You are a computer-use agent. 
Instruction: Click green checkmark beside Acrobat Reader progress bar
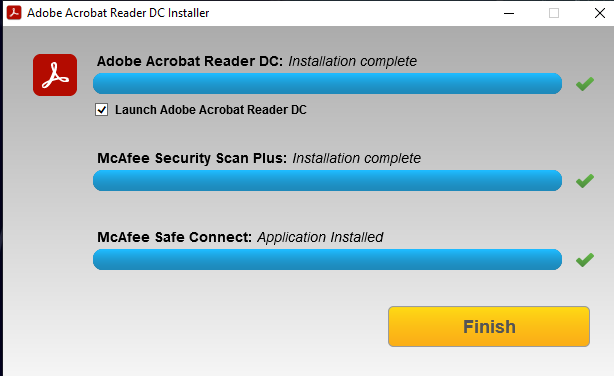(x=585, y=83)
